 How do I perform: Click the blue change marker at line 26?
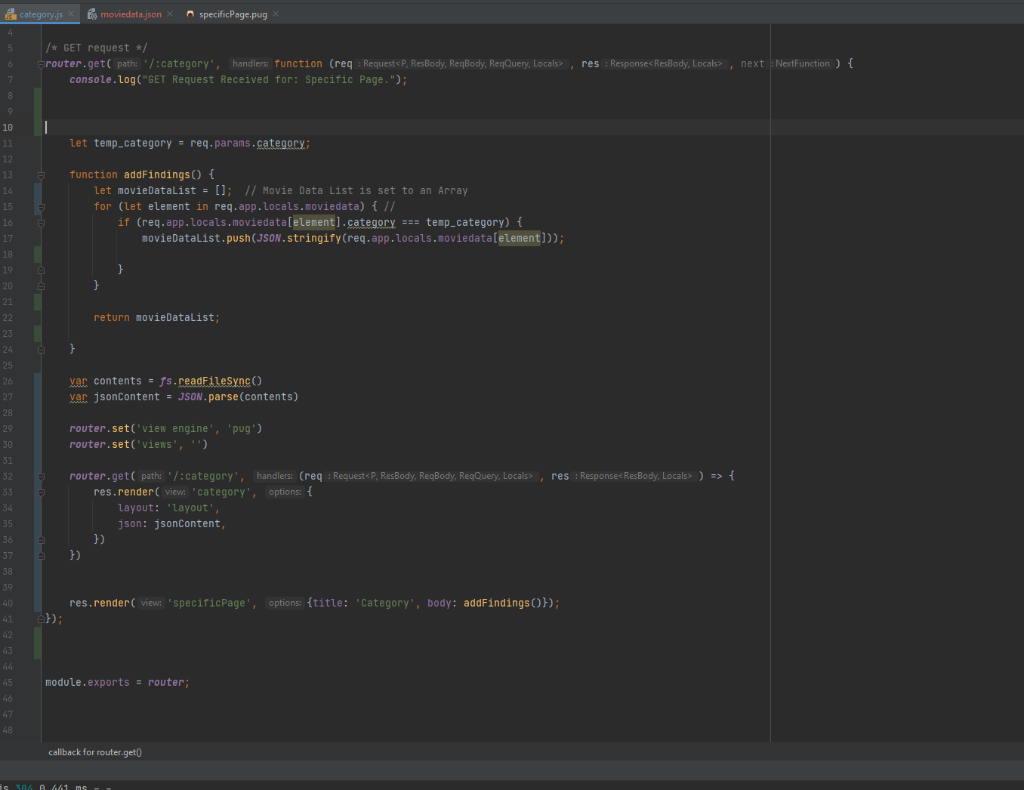click(x=37, y=381)
